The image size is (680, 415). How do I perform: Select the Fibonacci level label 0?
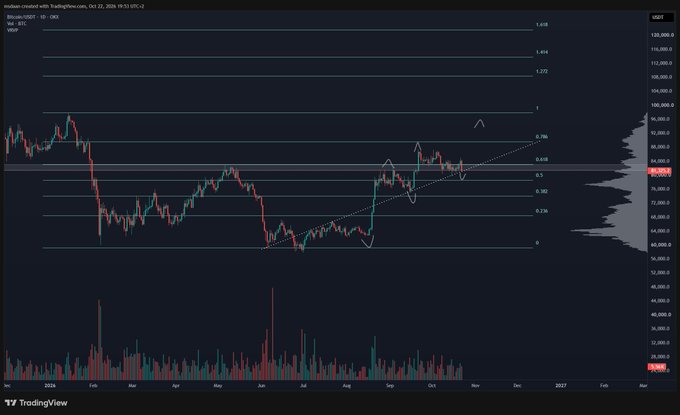pos(537,243)
